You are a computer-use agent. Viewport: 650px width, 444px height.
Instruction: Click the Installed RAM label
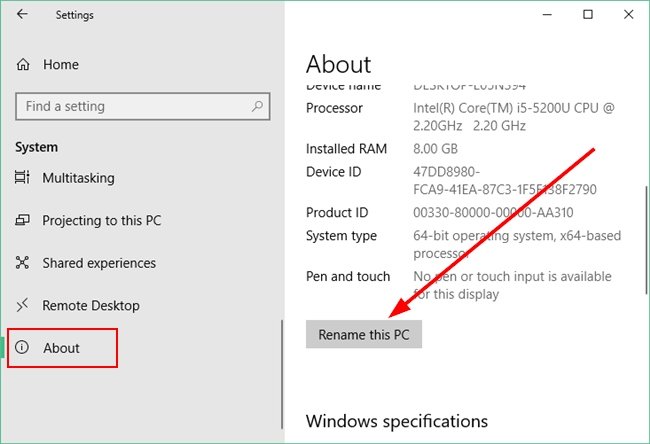[346, 148]
